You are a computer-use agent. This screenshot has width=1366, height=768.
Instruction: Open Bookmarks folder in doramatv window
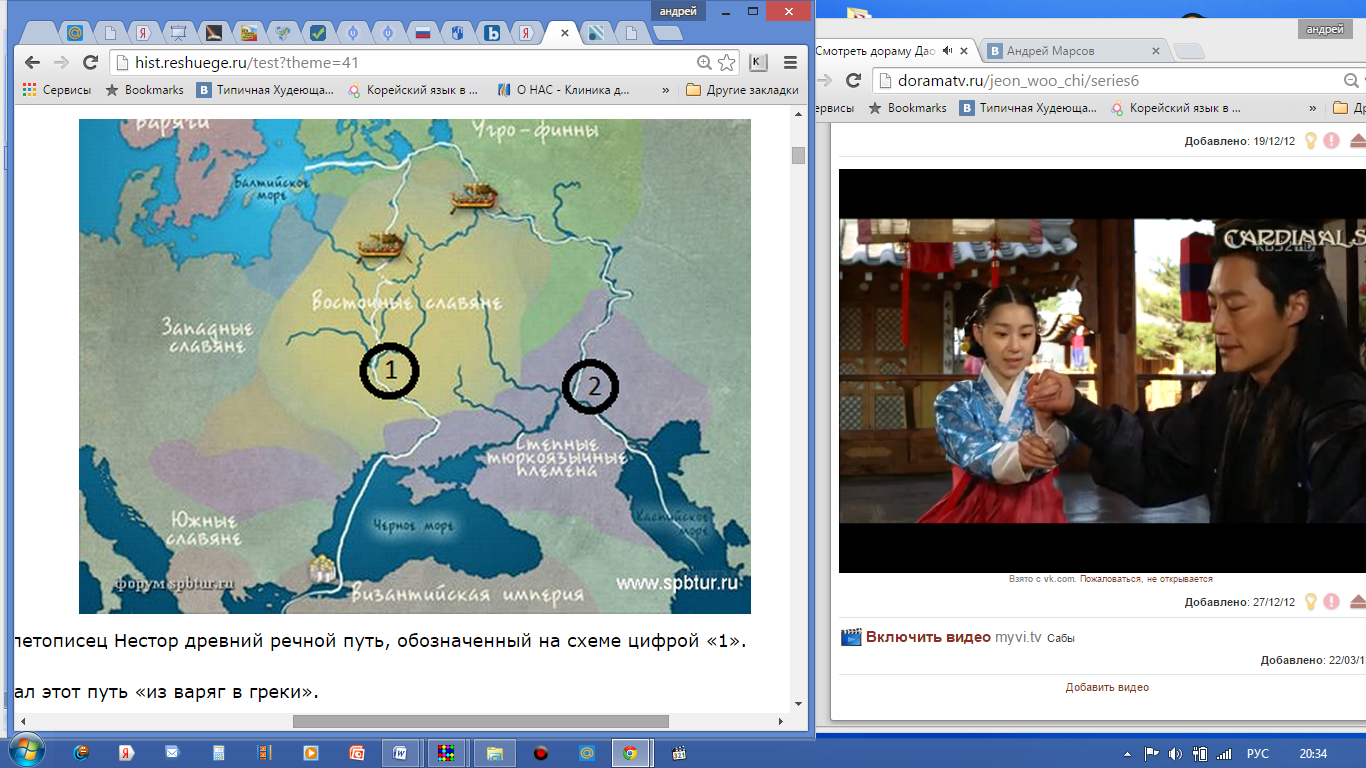tap(907, 108)
